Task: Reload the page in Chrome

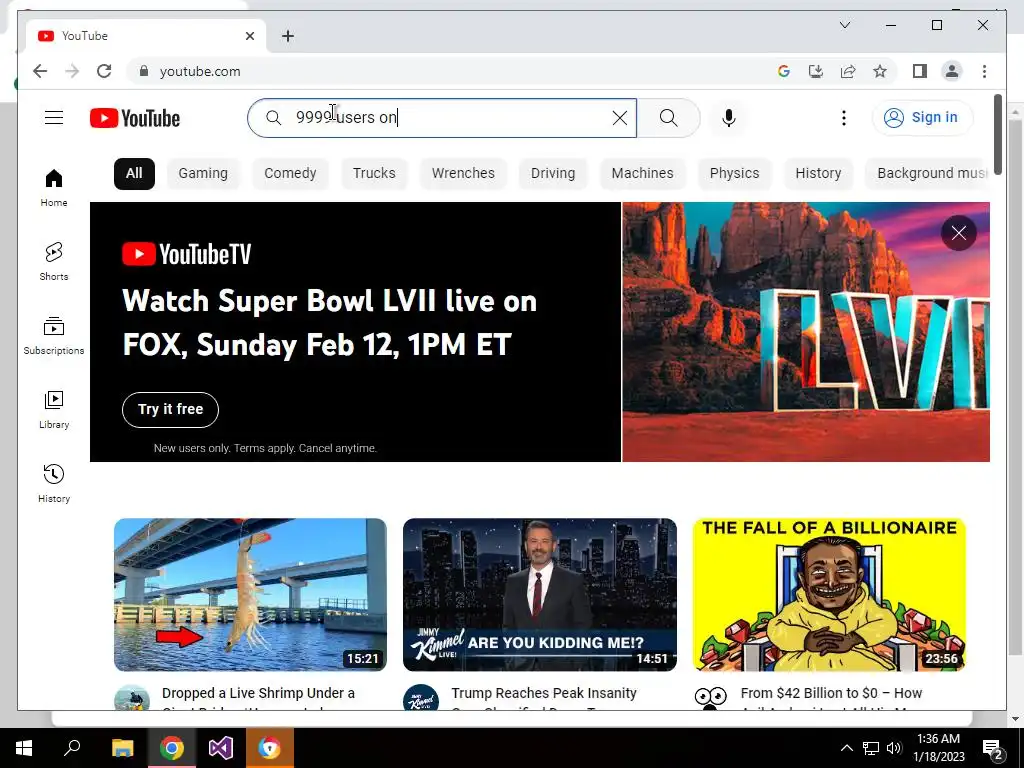Action: coord(104,71)
